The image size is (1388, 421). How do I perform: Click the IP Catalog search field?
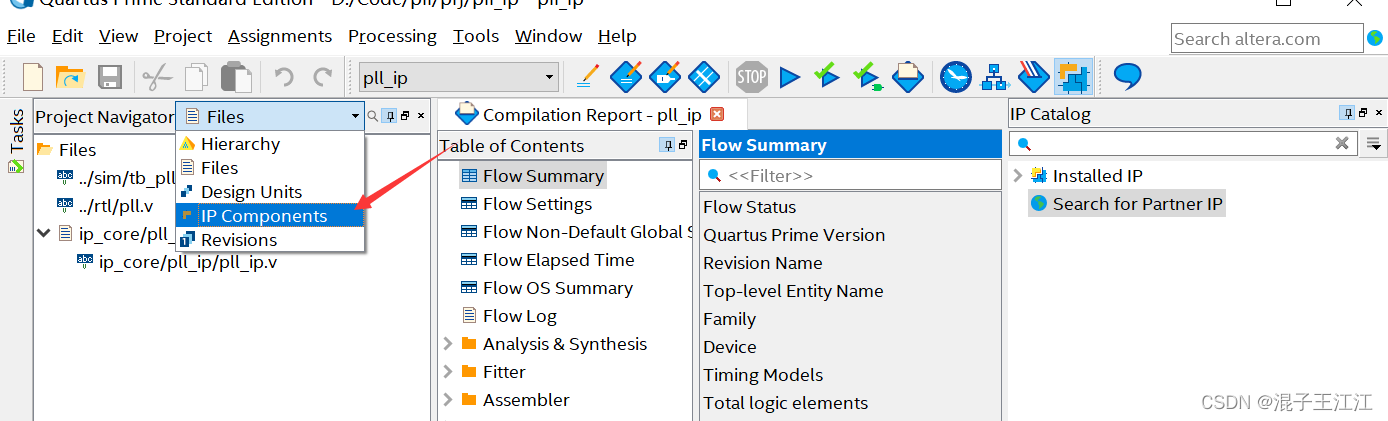pos(1185,144)
